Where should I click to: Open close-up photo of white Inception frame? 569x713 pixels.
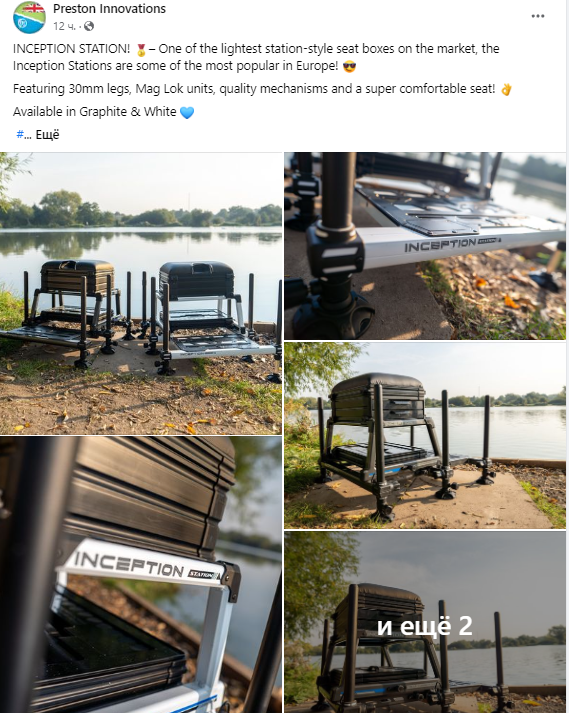coord(141,575)
